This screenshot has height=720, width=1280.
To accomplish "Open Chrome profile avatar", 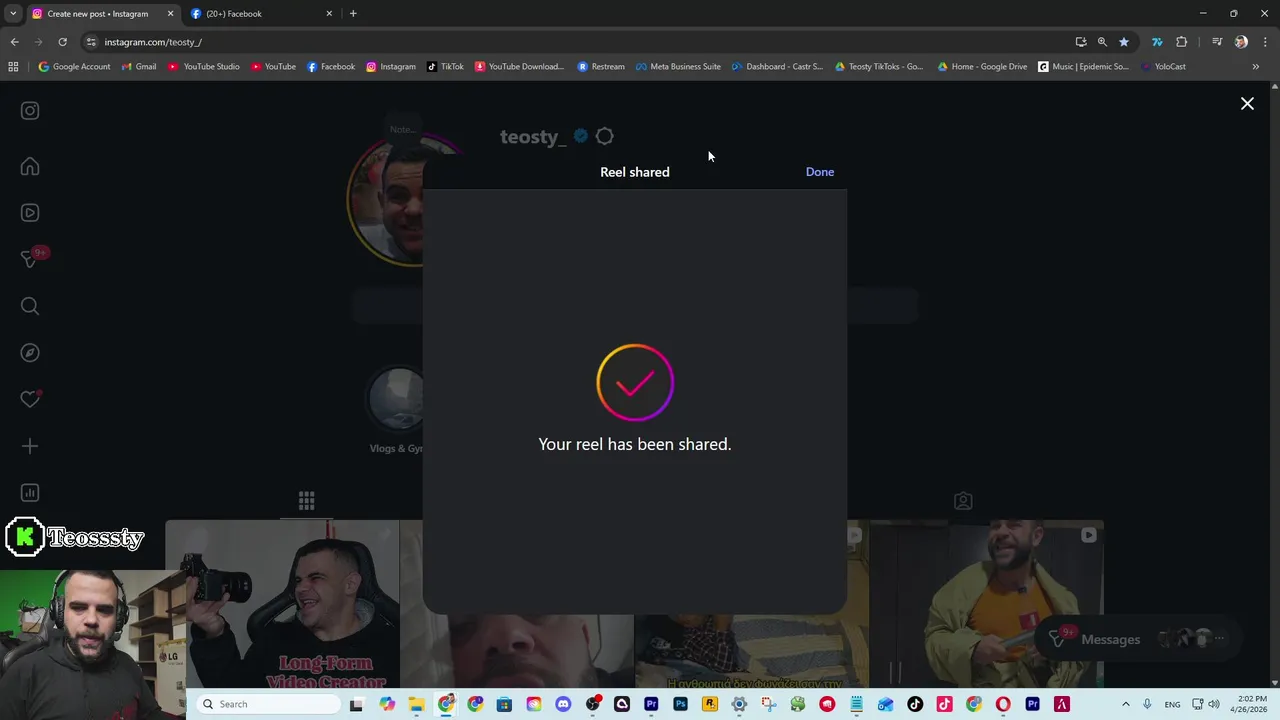I will pos(1241,42).
